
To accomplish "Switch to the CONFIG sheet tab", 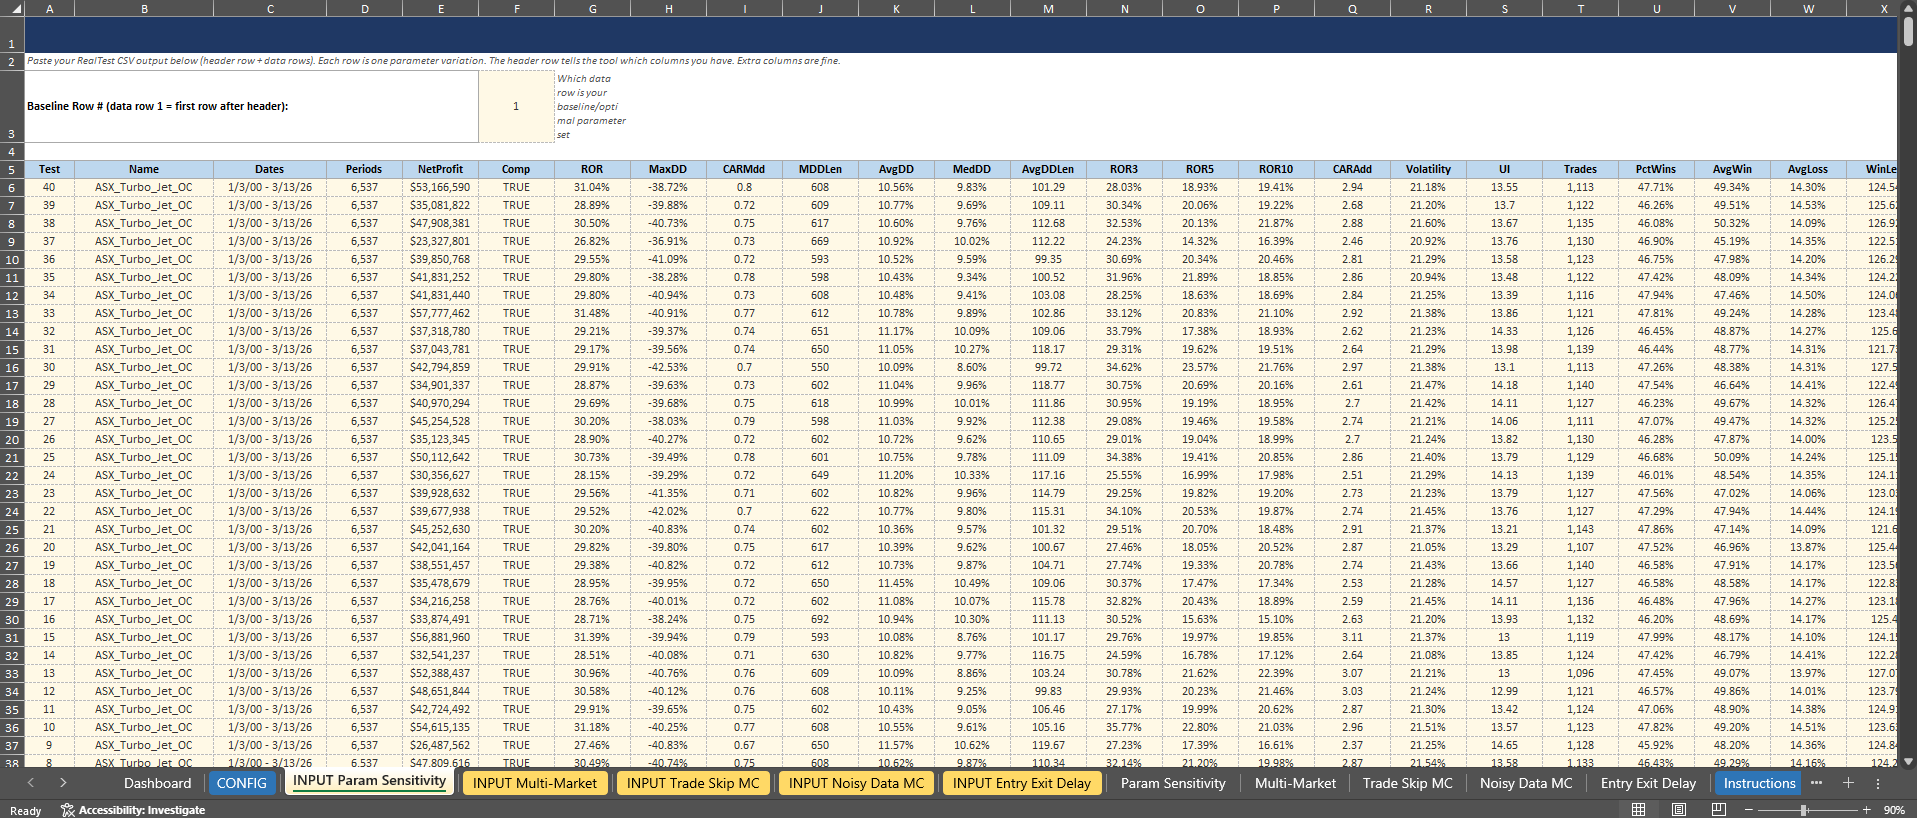I will click(242, 783).
